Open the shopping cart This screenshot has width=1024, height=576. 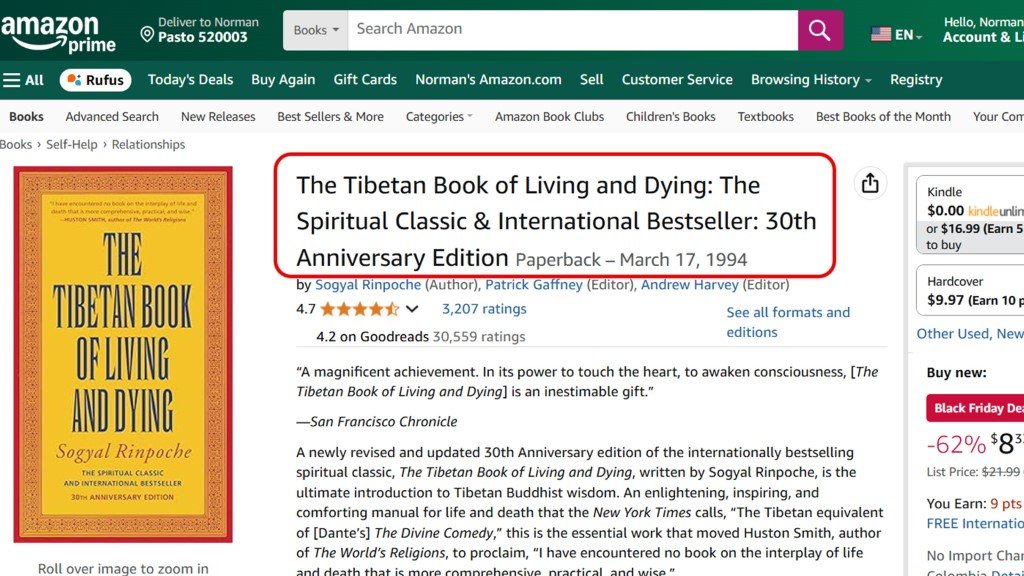(x=1018, y=30)
